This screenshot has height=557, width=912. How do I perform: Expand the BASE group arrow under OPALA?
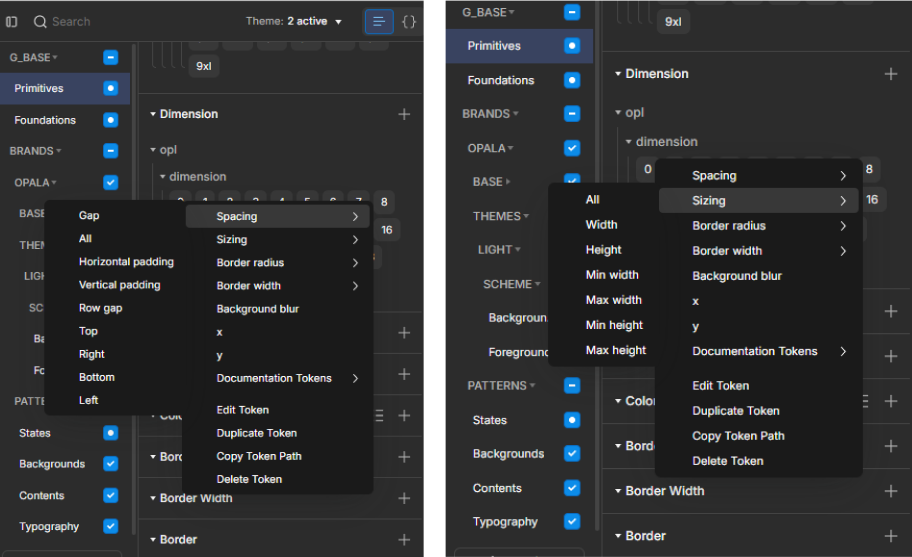508,182
